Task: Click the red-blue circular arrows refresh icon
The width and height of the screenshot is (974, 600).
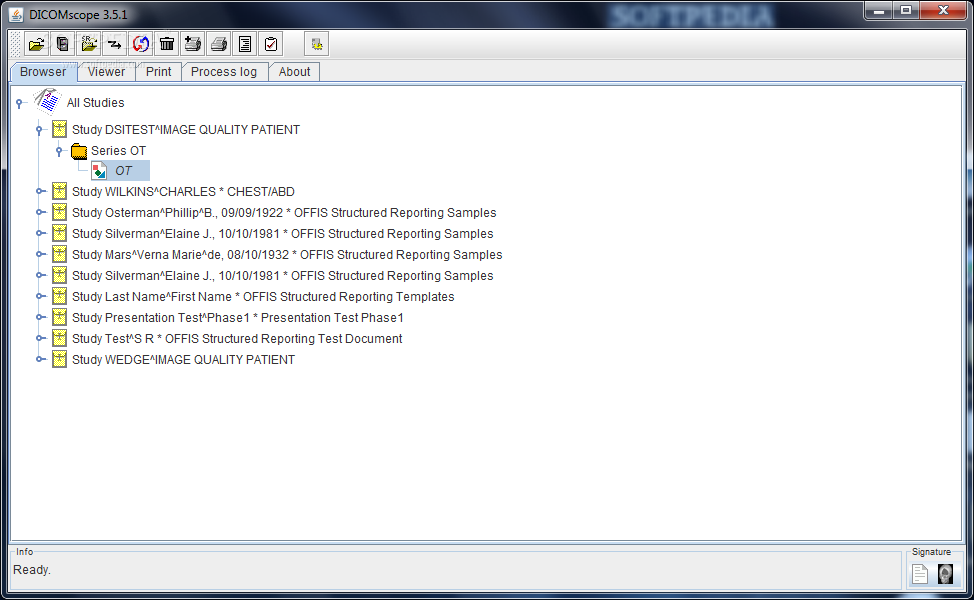Action: tap(141, 44)
